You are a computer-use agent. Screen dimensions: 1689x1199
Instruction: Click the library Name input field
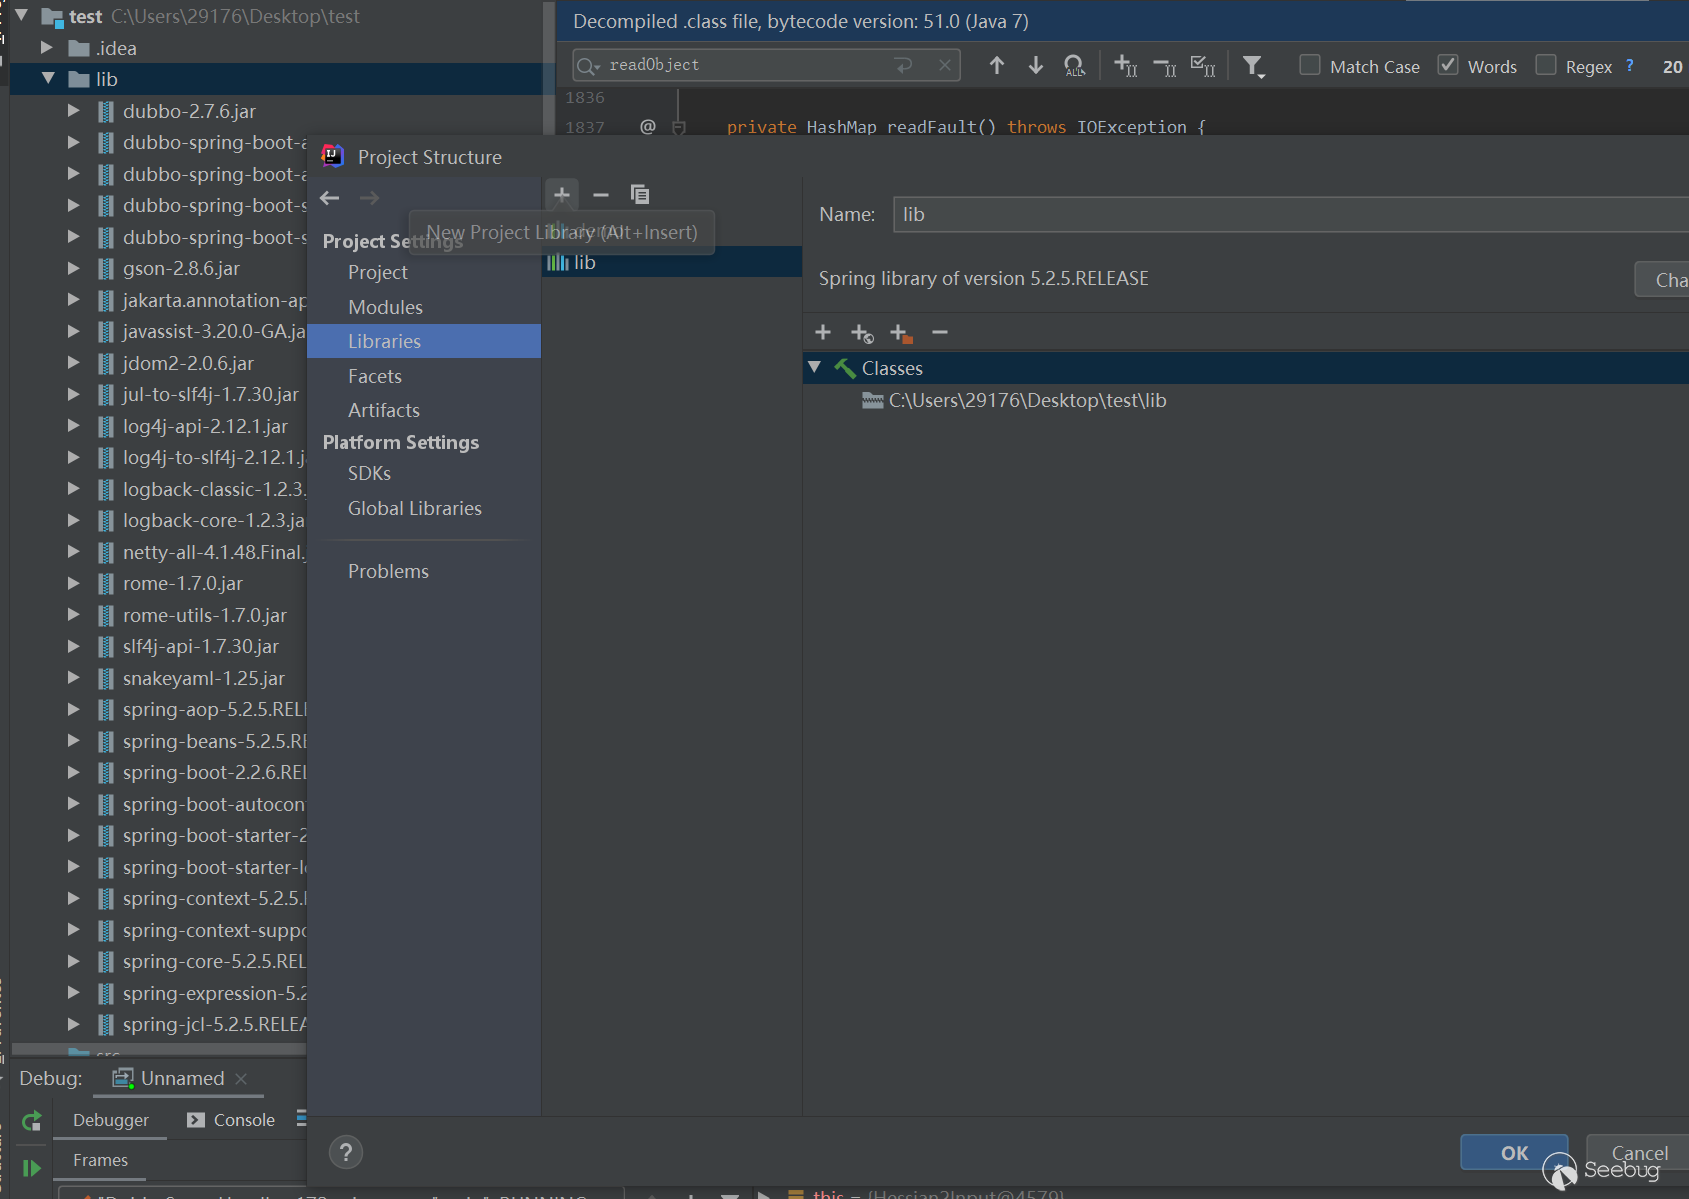tap(1290, 215)
